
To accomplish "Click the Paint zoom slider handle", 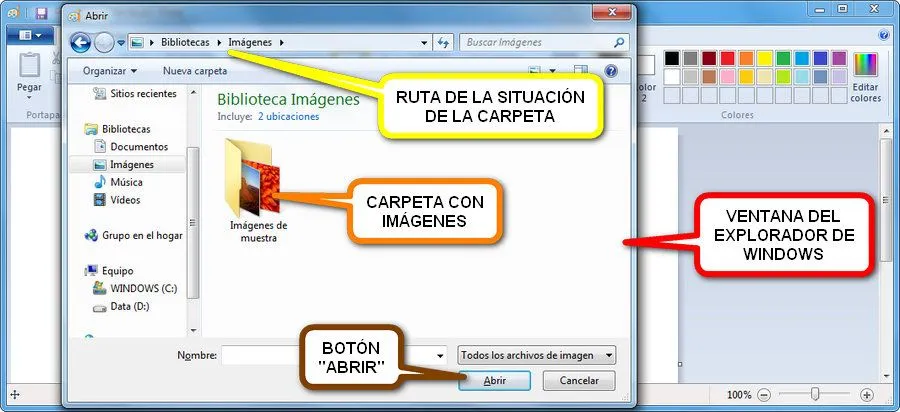I will coord(814,394).
